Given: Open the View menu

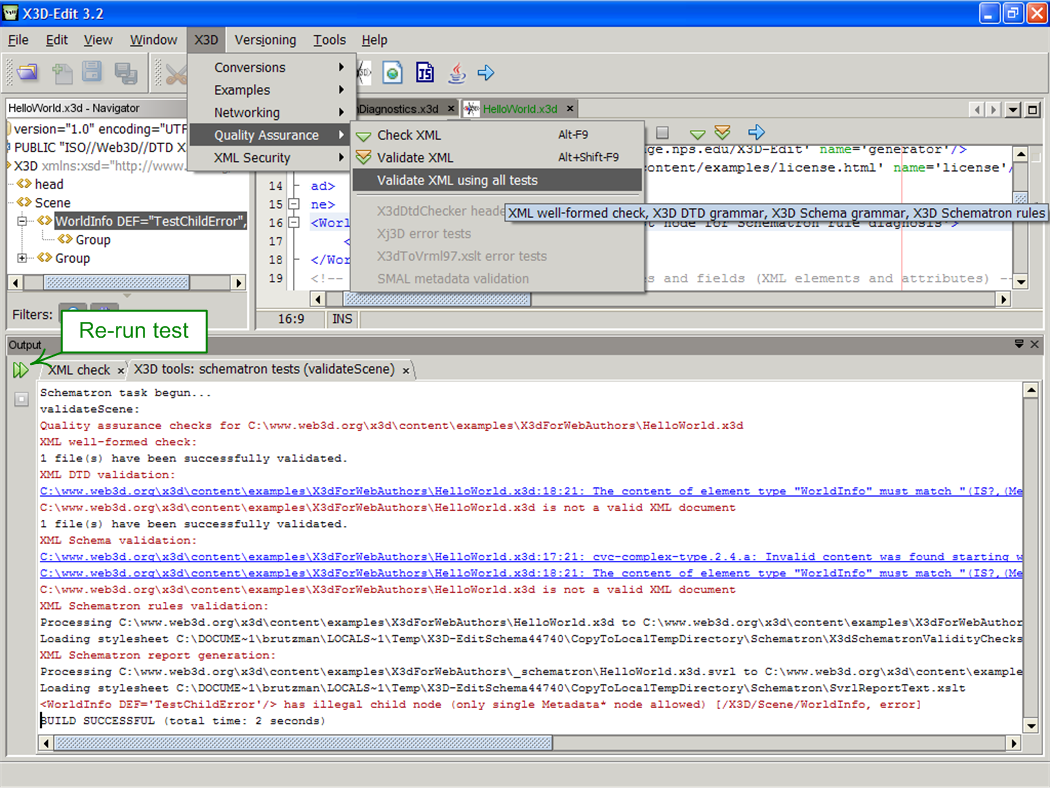Looking at the screenshot, I should [98, 40].
